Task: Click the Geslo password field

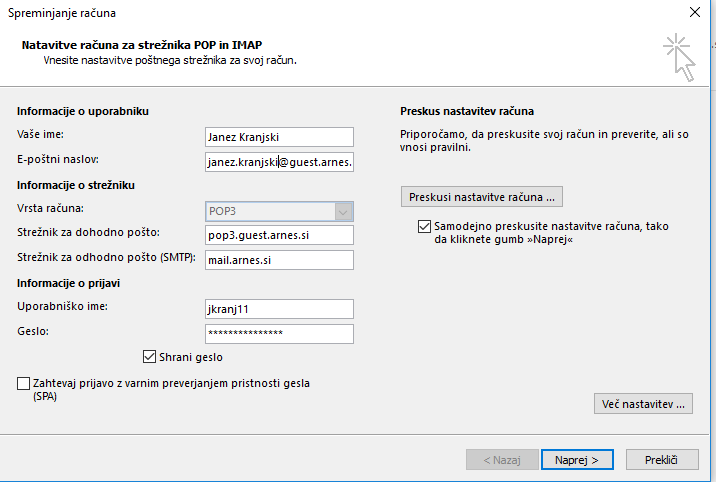Action: (279, 334)
